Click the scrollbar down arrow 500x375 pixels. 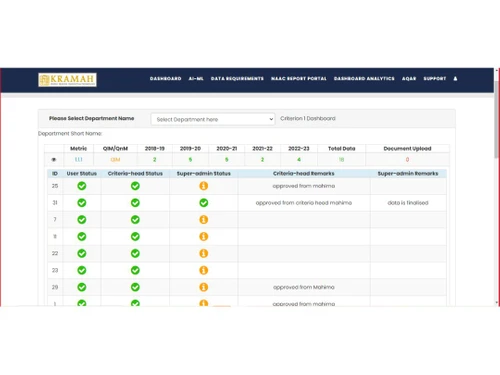click(497, 303)
